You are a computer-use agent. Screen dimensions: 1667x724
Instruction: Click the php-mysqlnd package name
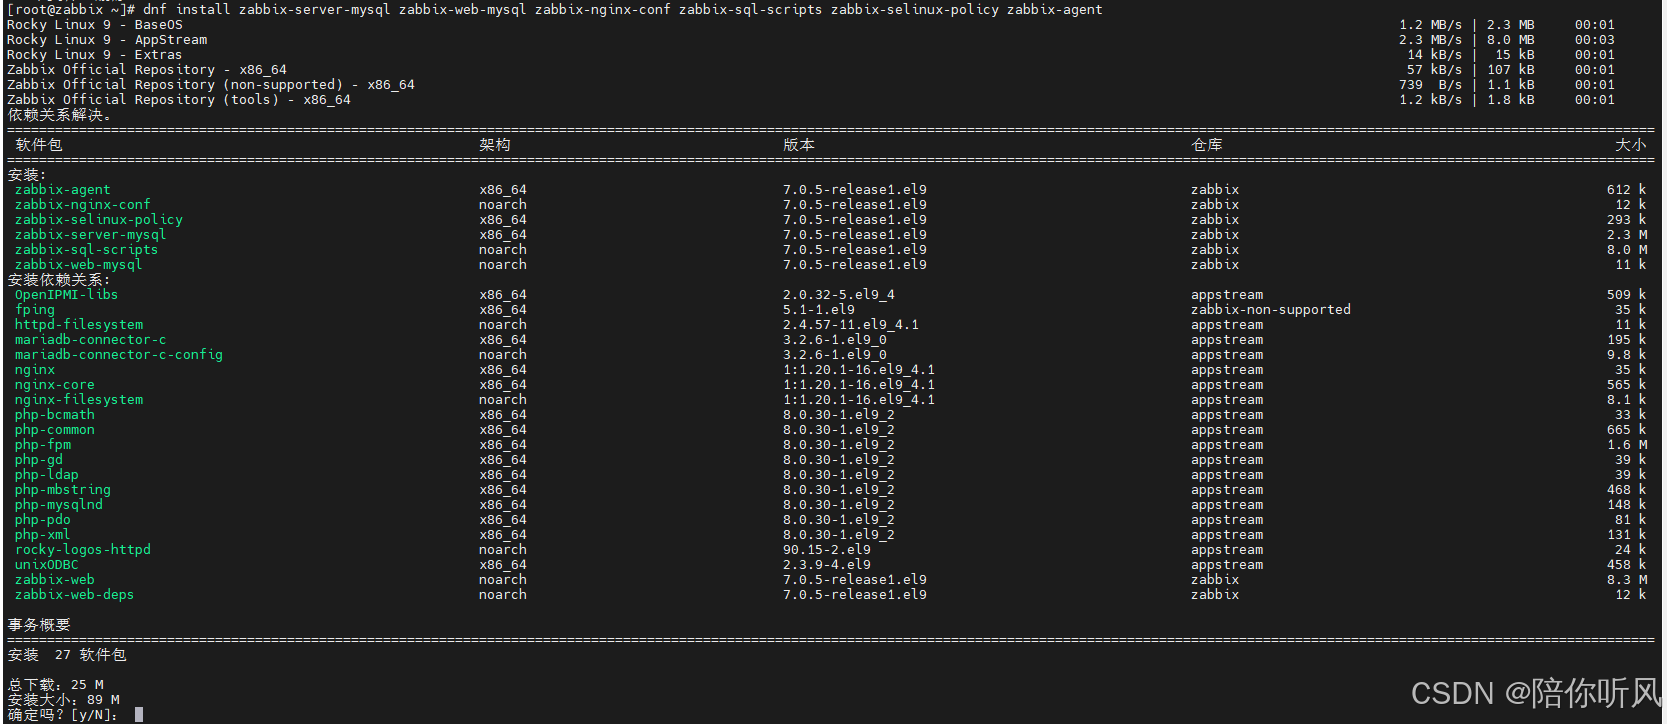click(x=58, y=504)
